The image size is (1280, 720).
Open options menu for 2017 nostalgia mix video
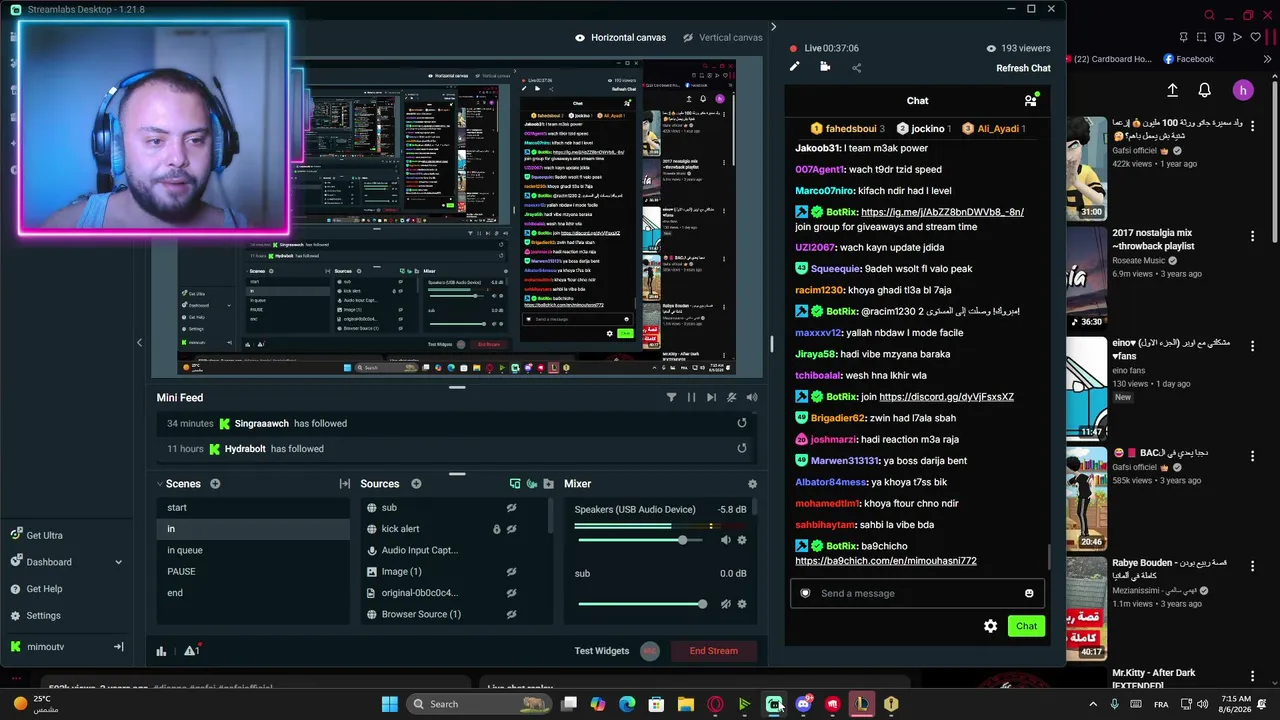click(1252, 237)
